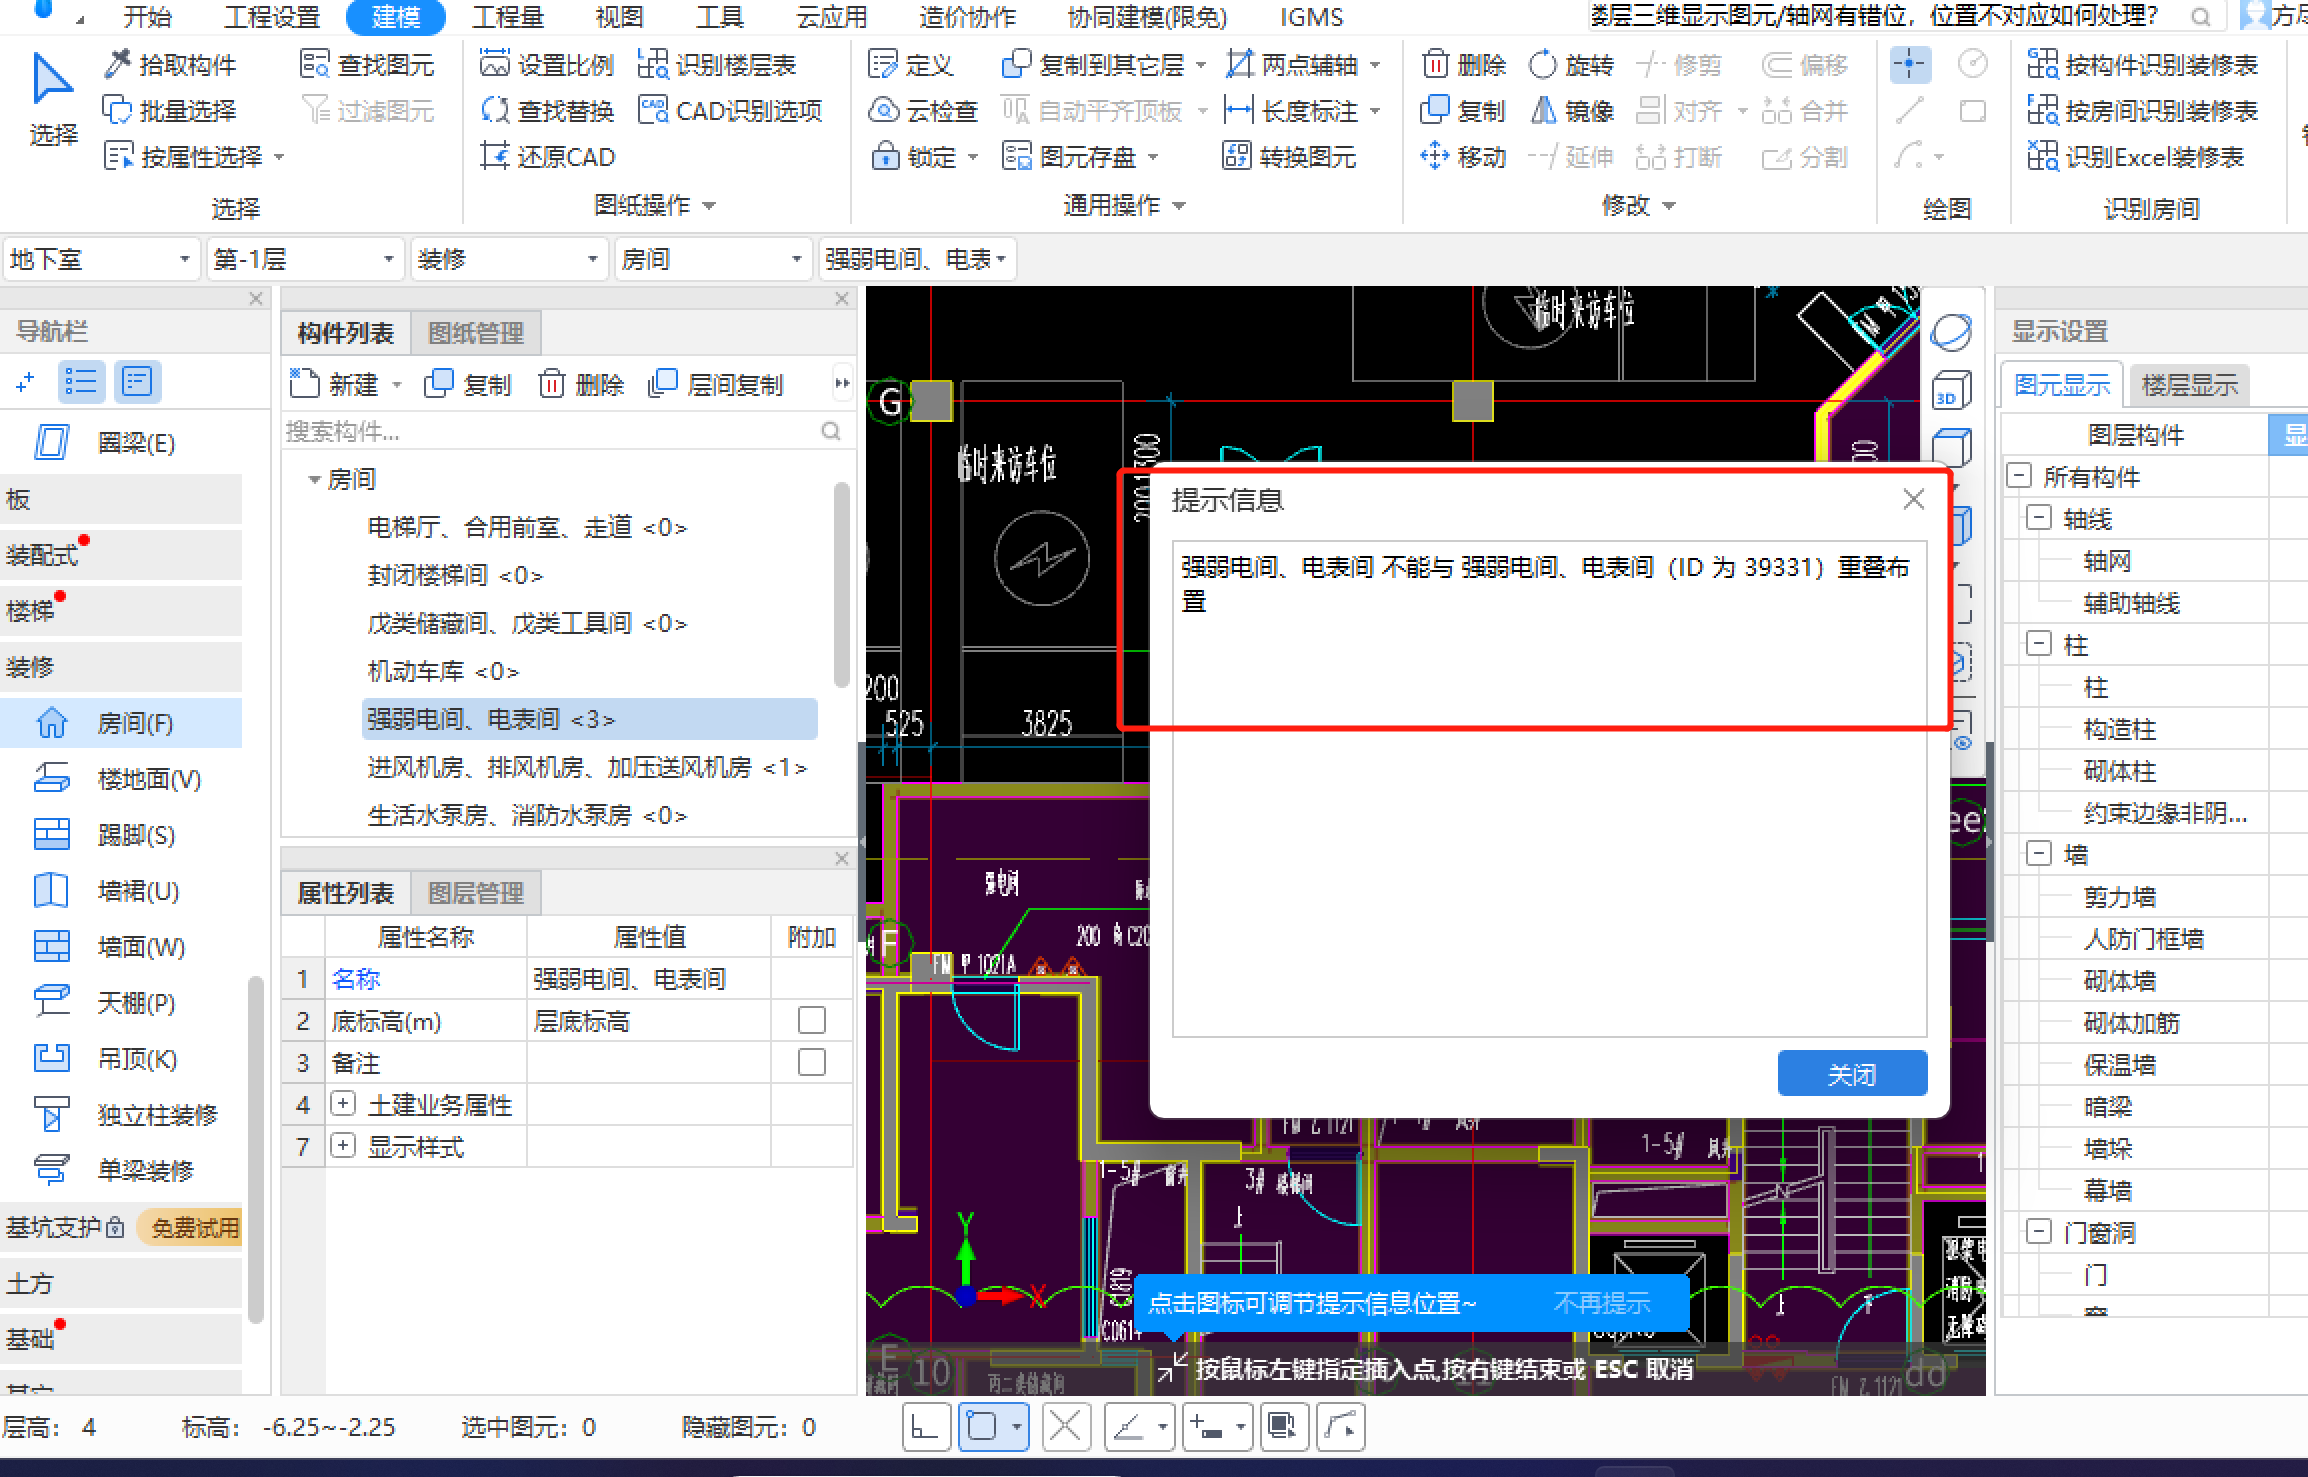
Task: Expand 土建业务属性 property row
Action: (x=343, y=1104)
